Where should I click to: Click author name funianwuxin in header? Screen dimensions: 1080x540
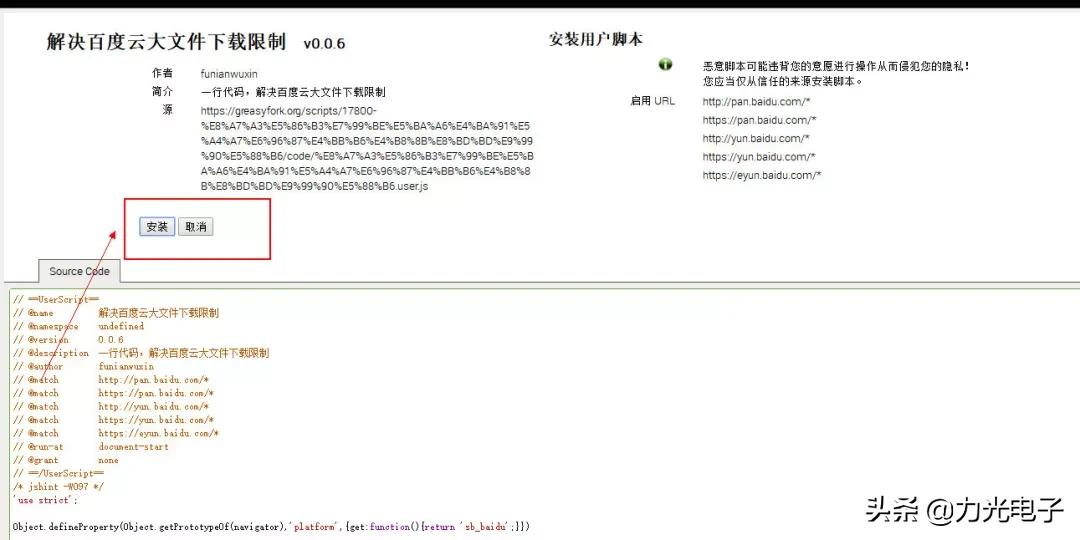[x=229, y=74]
